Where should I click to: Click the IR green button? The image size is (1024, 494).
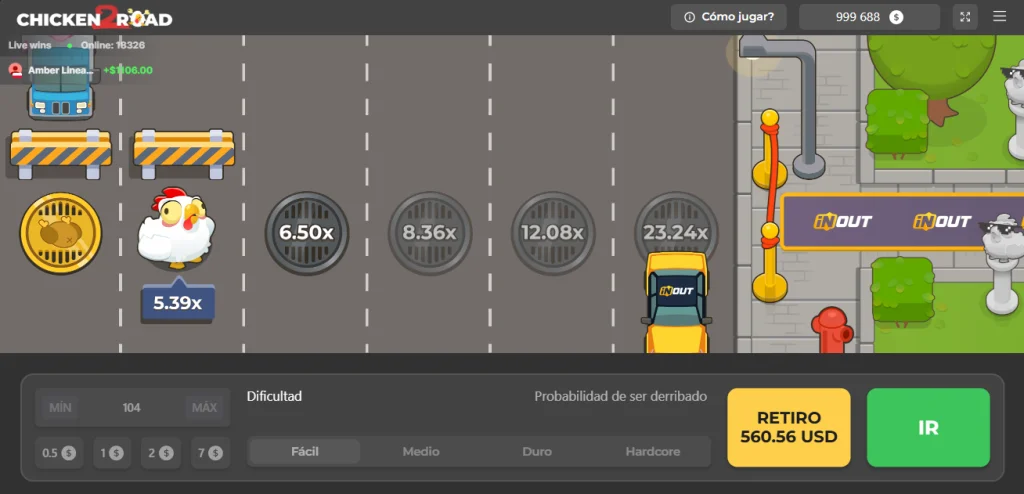pos(928,427)
